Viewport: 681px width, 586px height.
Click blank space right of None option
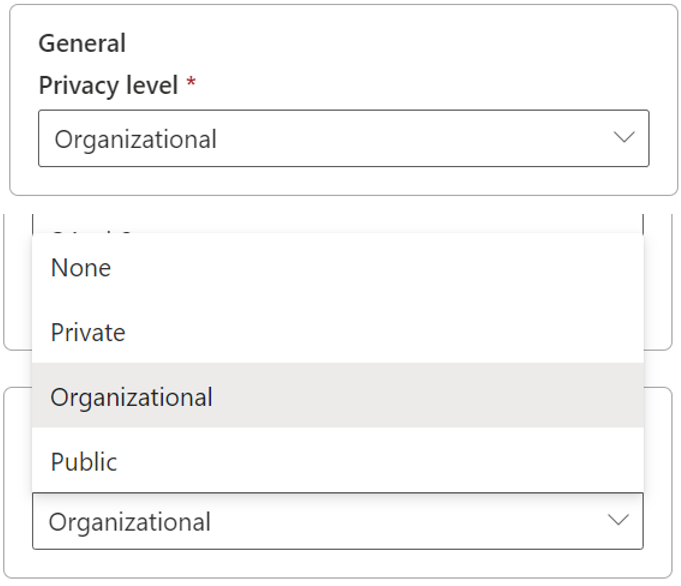tap(400, 268)
